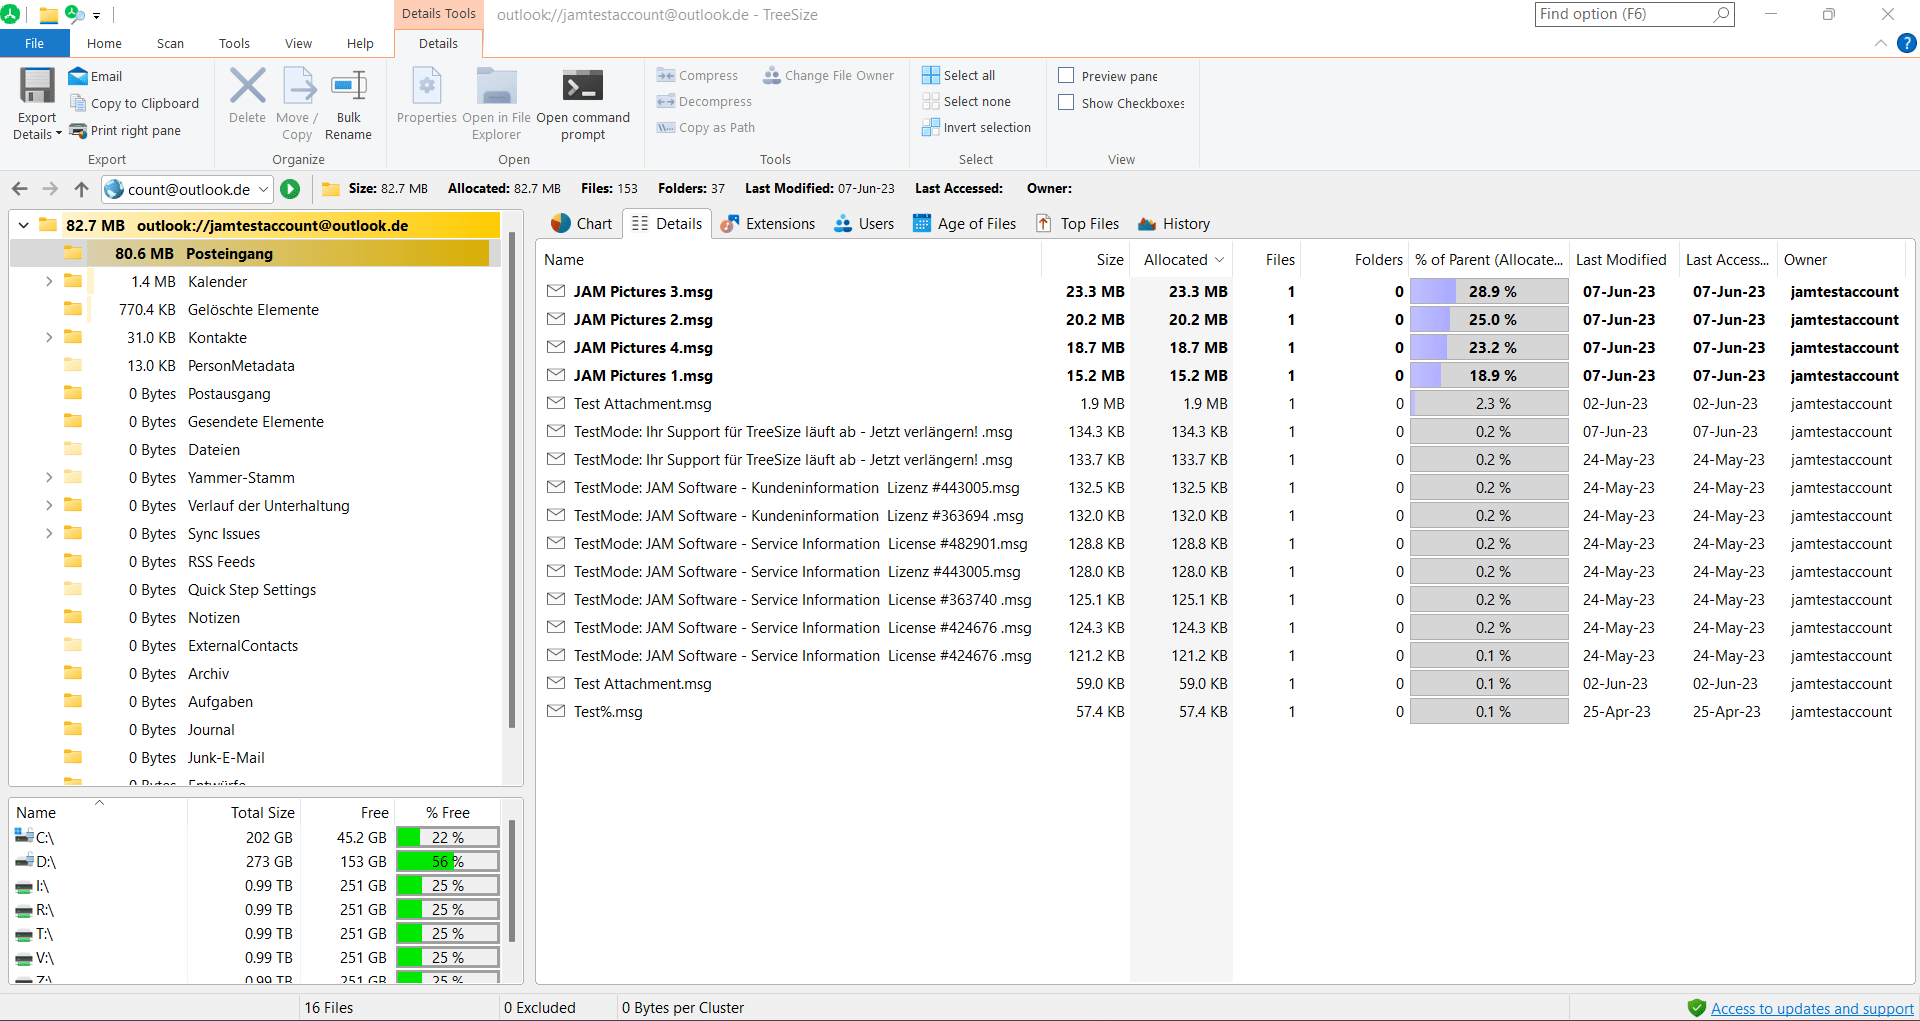
Task: Select the Compress tool
Action: click(664, 75)
